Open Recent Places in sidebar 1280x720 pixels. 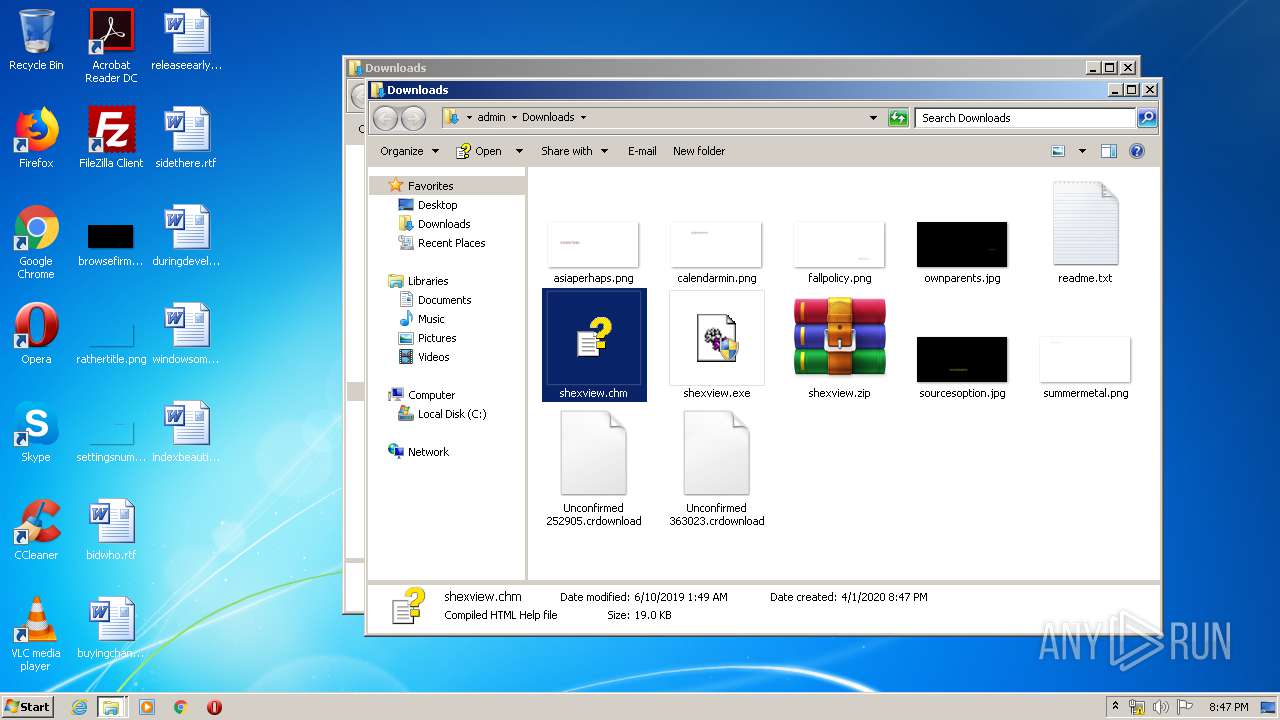tap(451, 243)
